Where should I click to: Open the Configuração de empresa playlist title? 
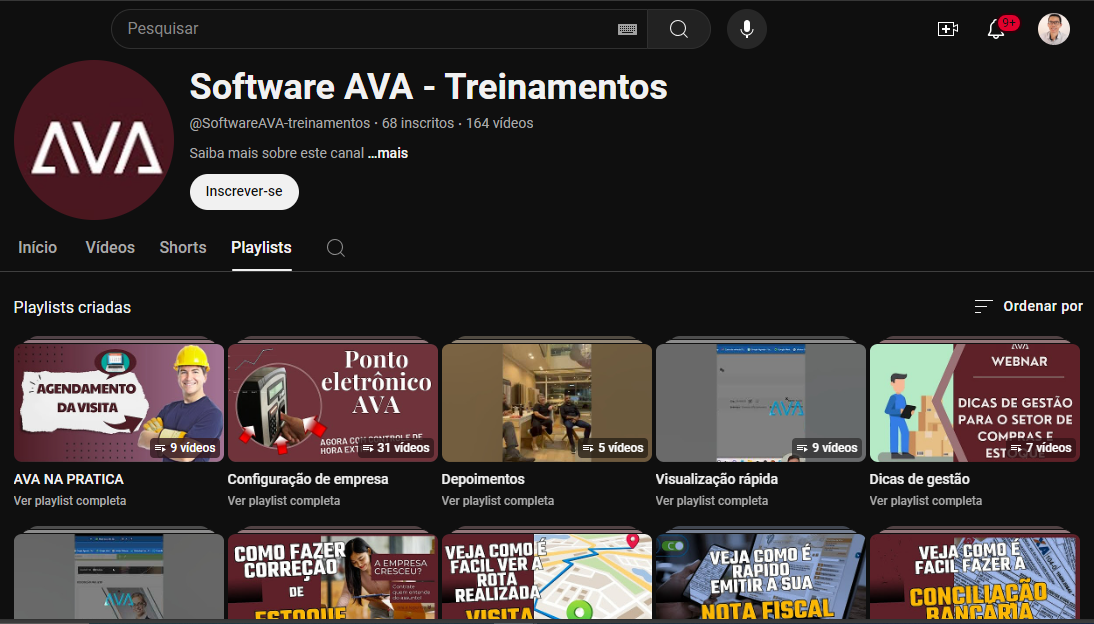308,479
